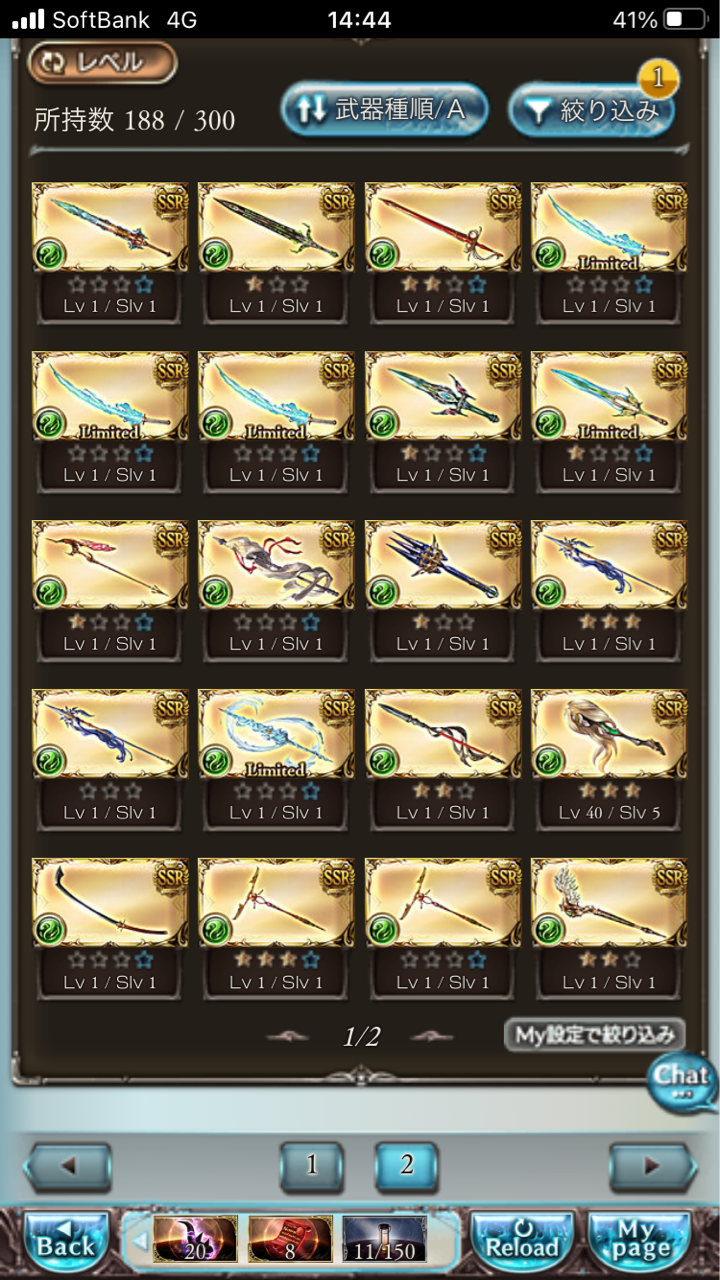Open My page from bottom bar
720x1280 pixels.
pos(641,1241)
